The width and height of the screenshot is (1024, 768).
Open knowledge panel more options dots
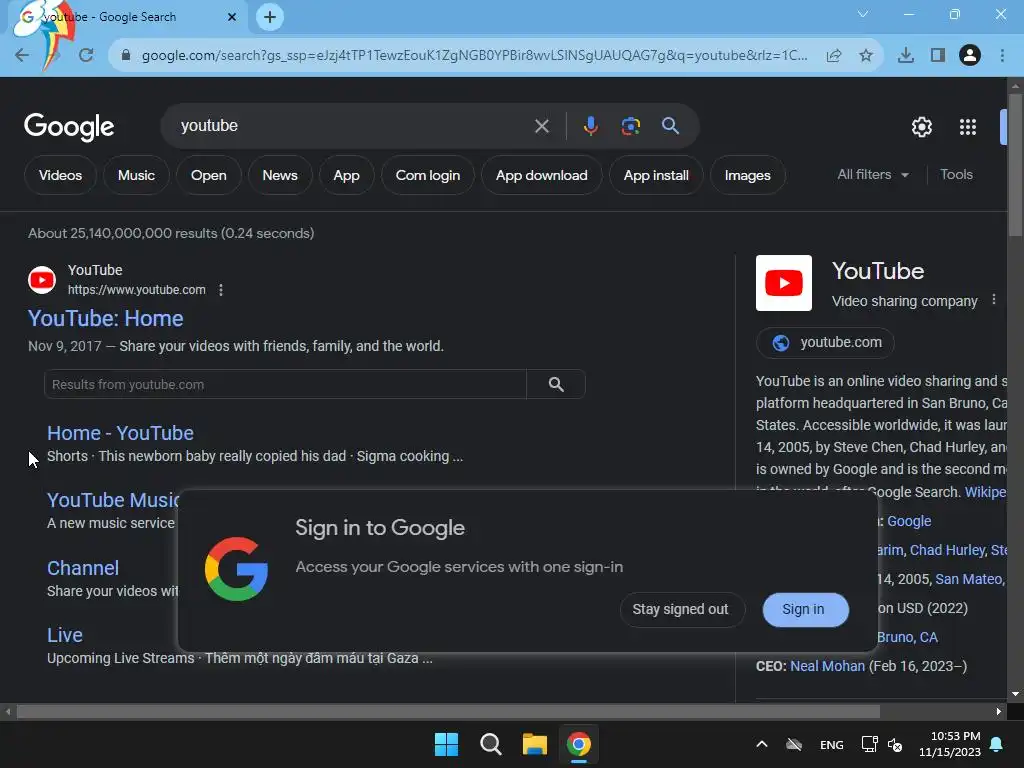click(993, 299)
